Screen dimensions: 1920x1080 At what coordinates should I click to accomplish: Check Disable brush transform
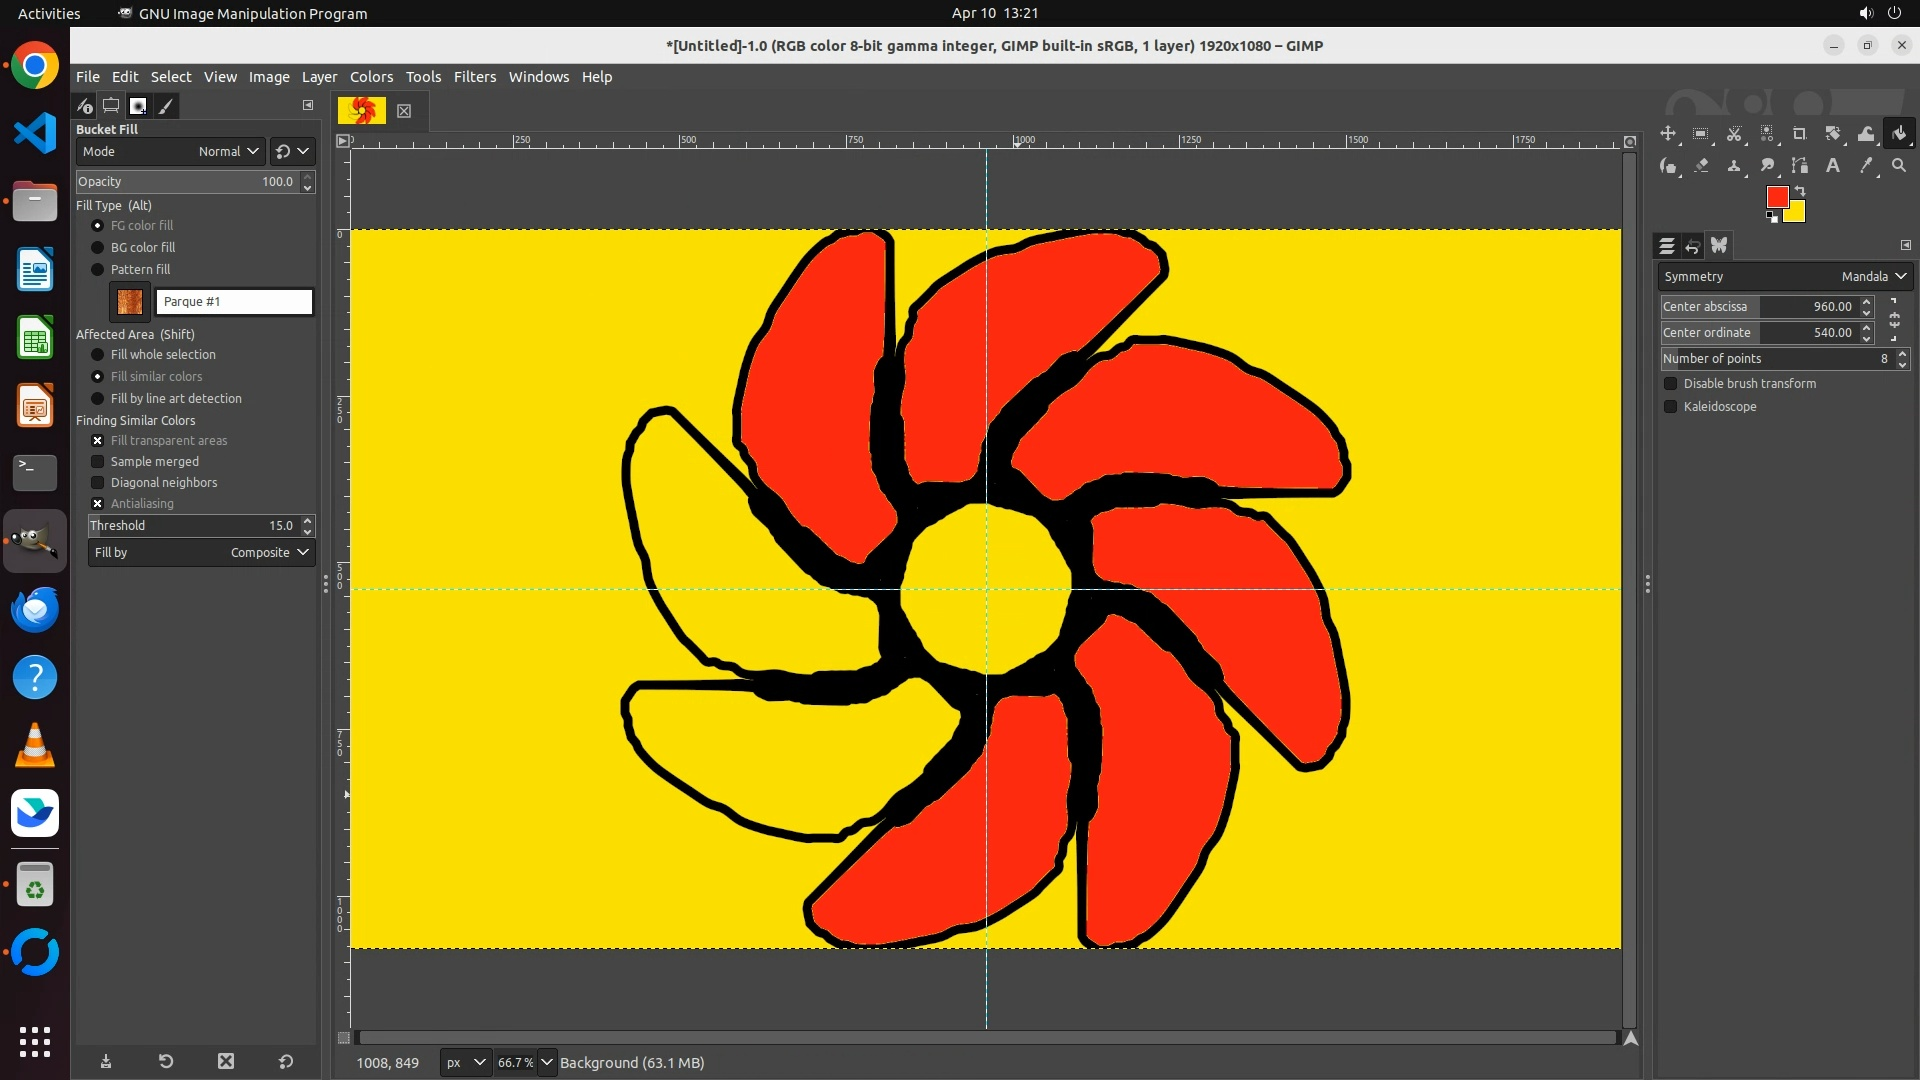(1670, 384)
